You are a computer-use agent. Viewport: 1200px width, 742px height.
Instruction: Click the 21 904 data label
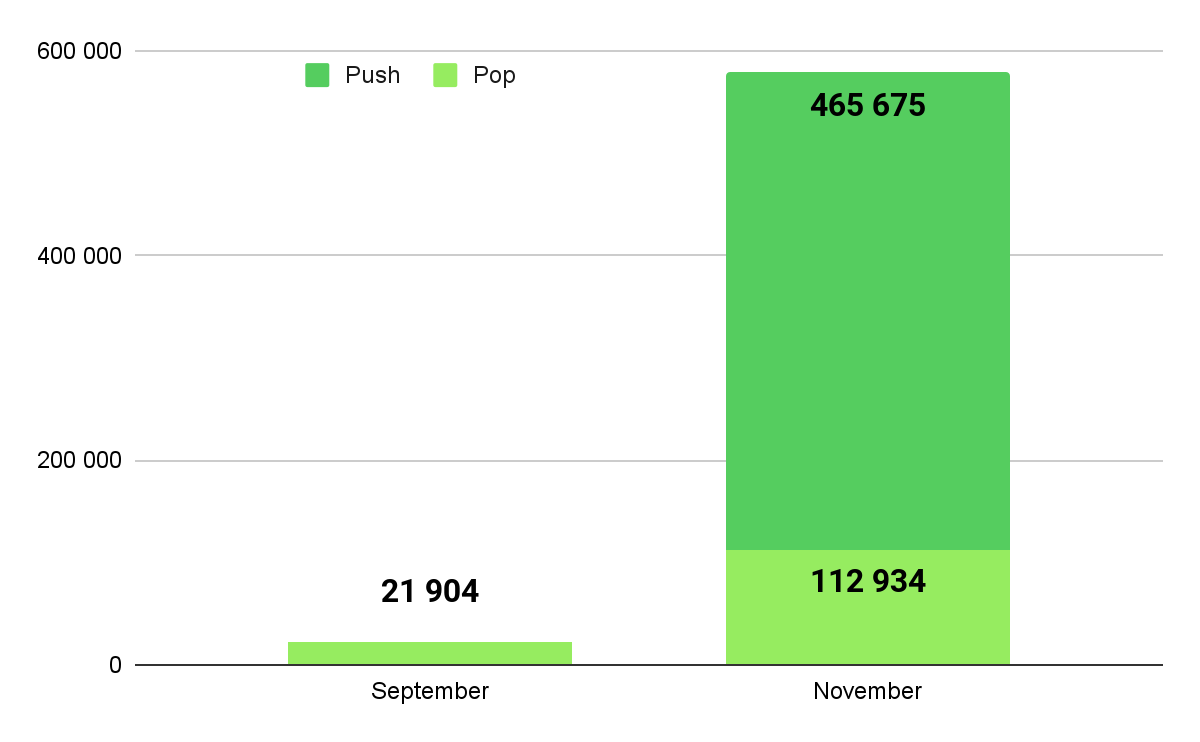pos(430,592)
